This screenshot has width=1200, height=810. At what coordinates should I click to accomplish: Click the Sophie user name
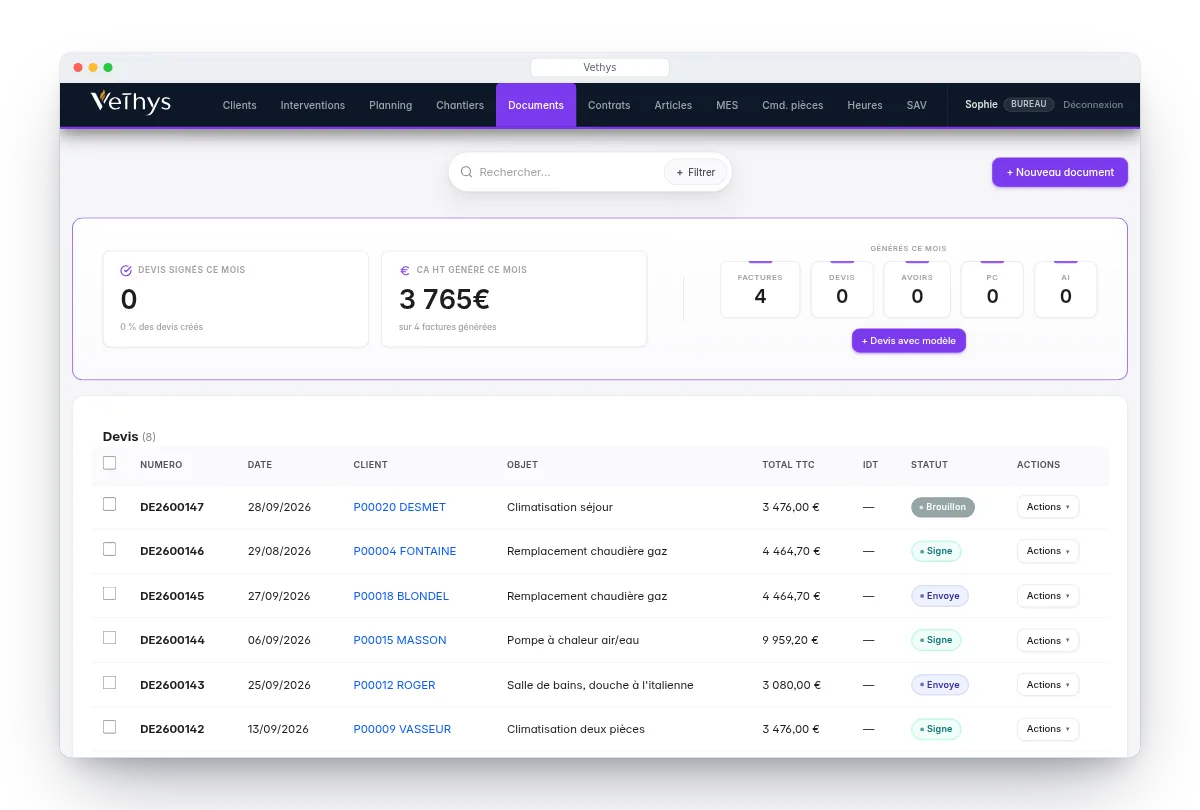pos(981,104)
